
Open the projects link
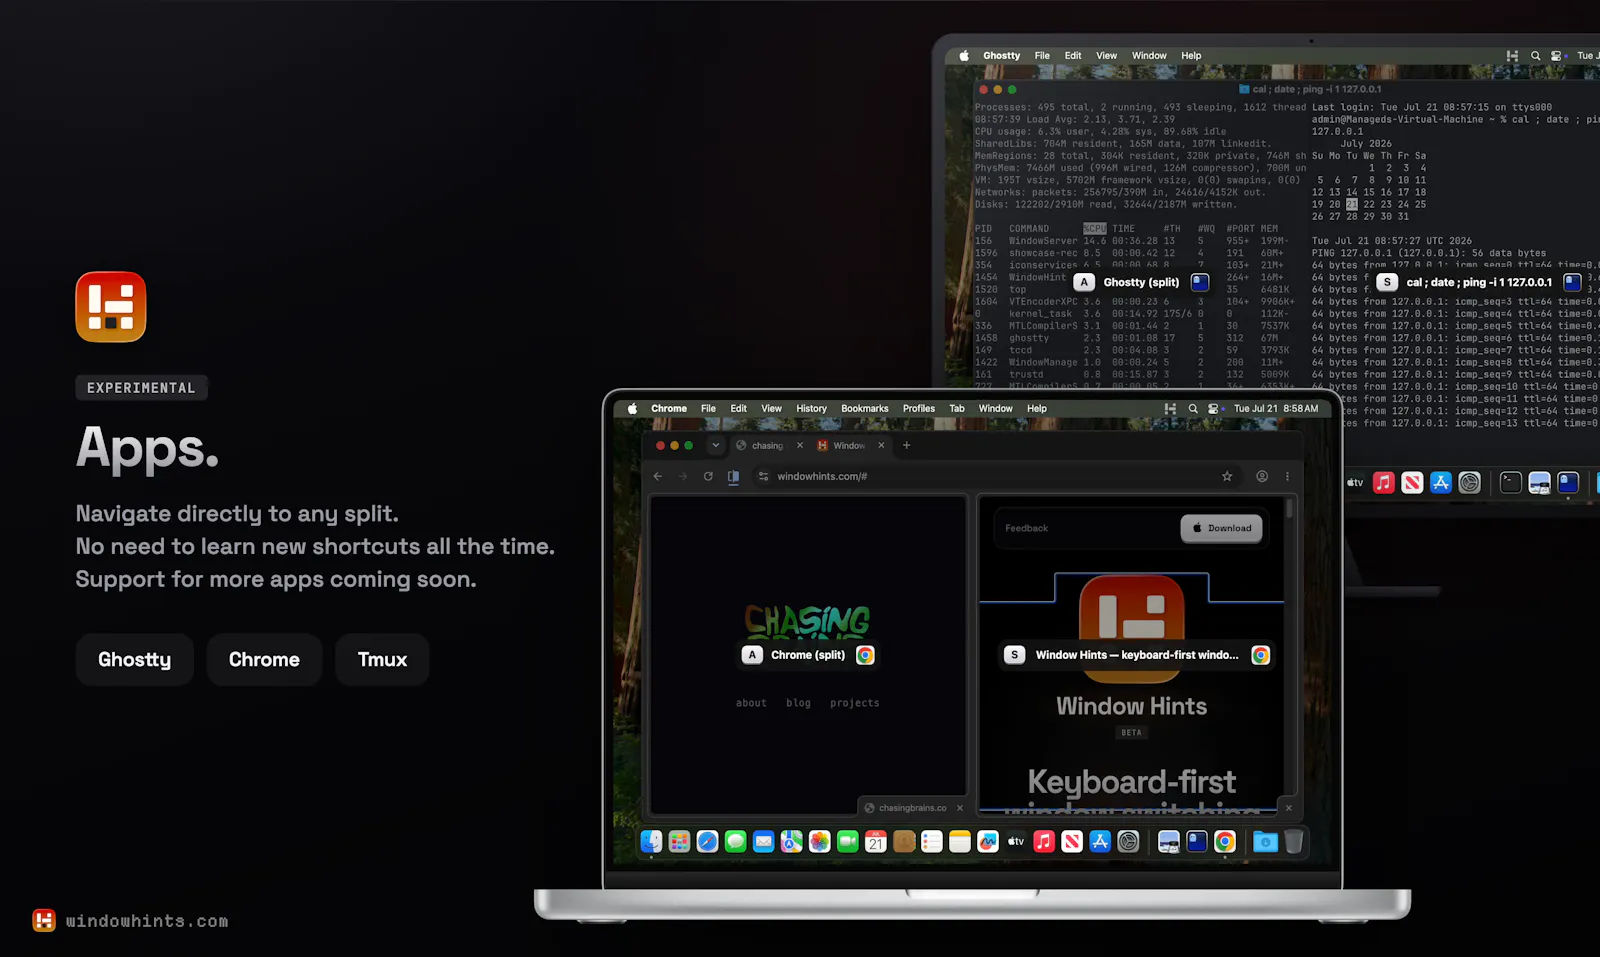point(854,703)
